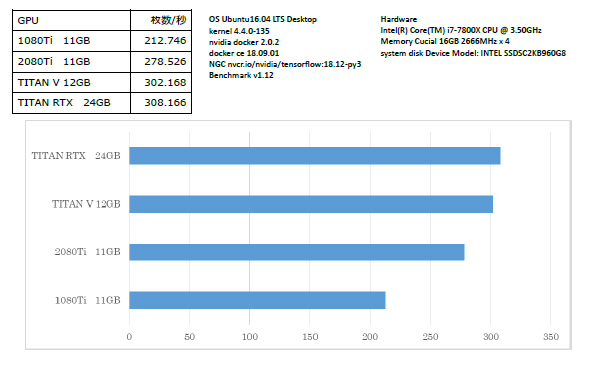Viewport: 591px width, 371px height.
Task: Click the 2080Ti 11GB axis label in chart
Action: 87,252
